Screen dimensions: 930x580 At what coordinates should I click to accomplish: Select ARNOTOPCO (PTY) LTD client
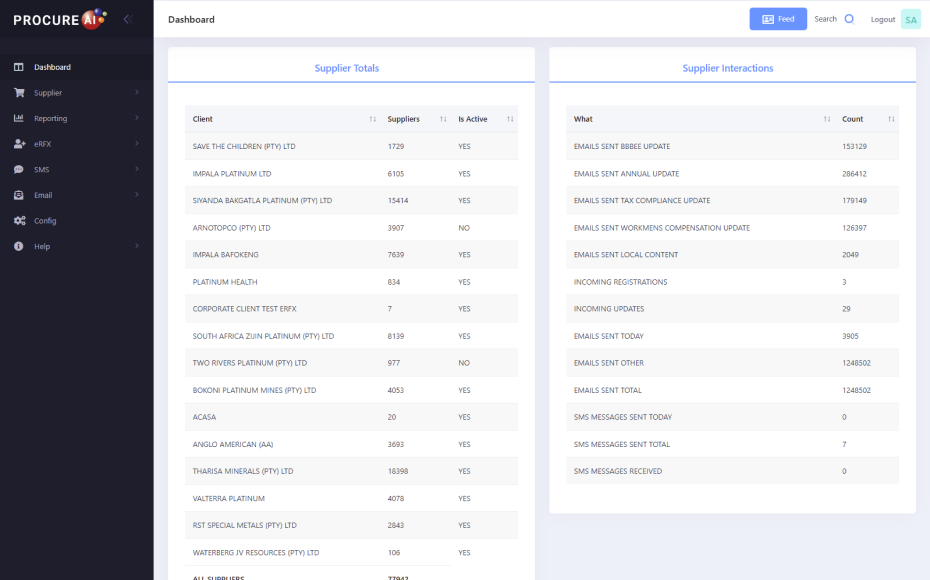(231, 228)
